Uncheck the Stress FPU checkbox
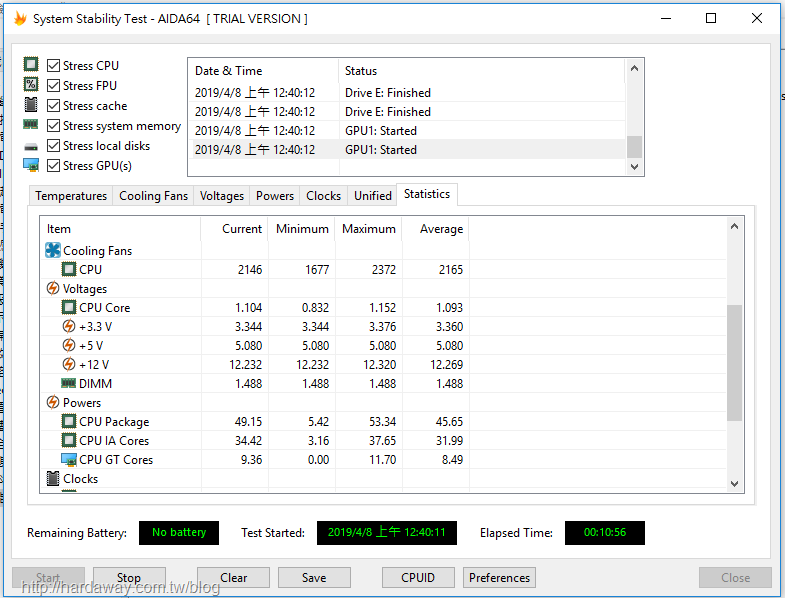This screenshot has height=598, width=785. (x=54, y=86)
